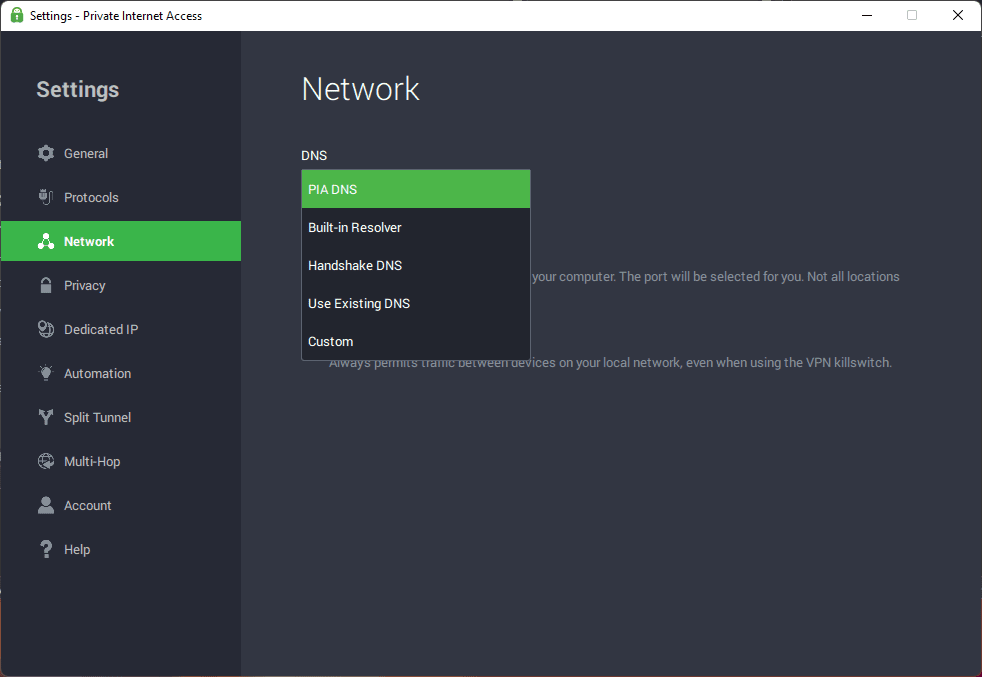Pick Handshake DNS in the list

tap(415, 265)
